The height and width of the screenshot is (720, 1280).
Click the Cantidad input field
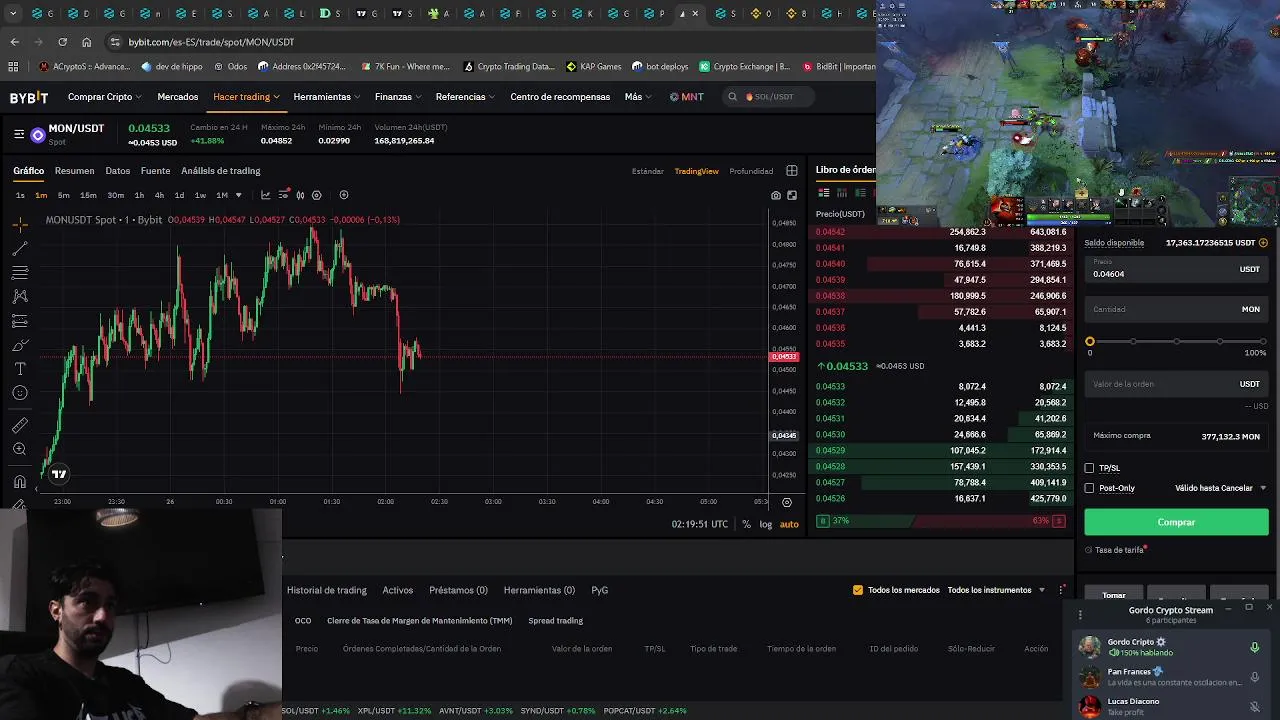(x=1176, y=309)
